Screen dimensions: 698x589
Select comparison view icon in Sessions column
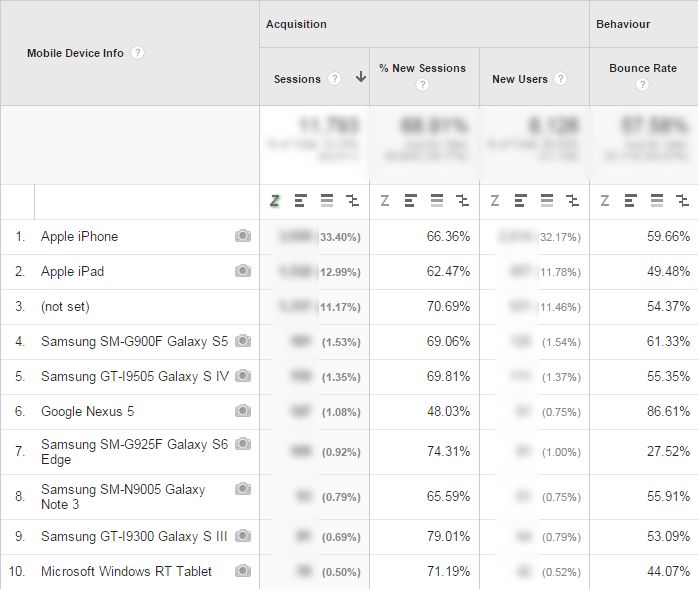point(353,201)
